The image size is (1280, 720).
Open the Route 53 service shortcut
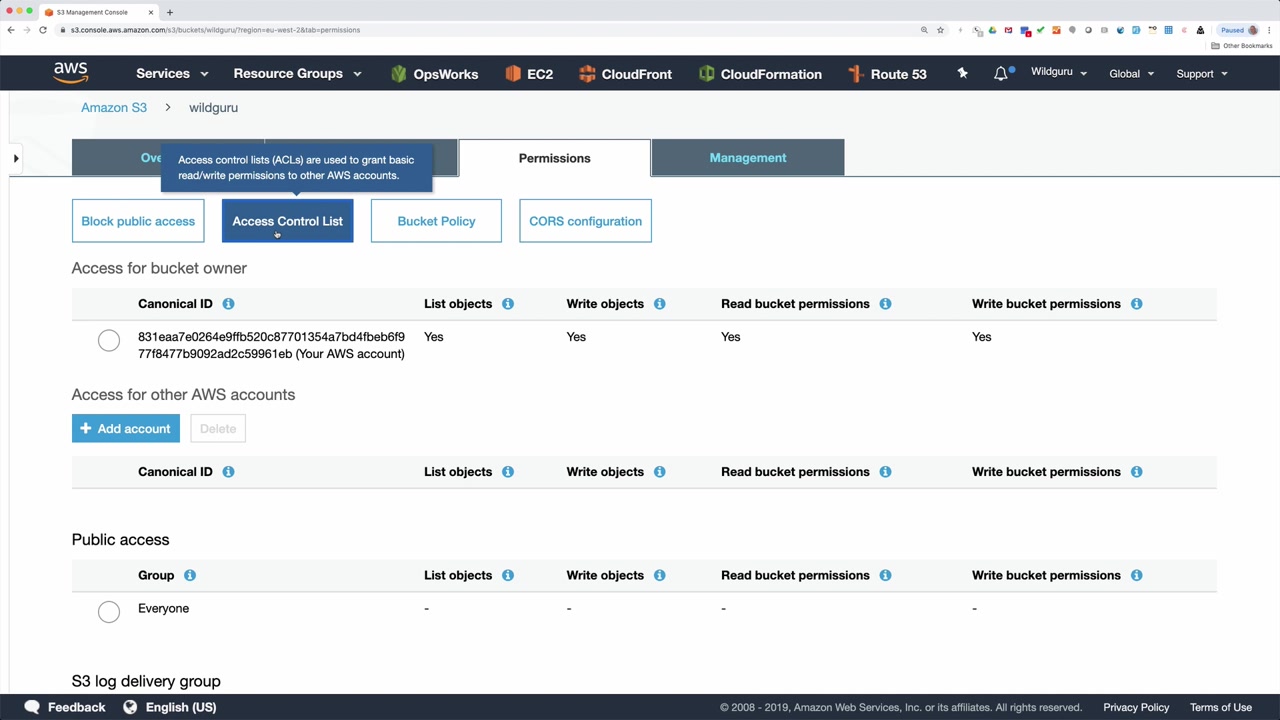click(x=887, y=74)
